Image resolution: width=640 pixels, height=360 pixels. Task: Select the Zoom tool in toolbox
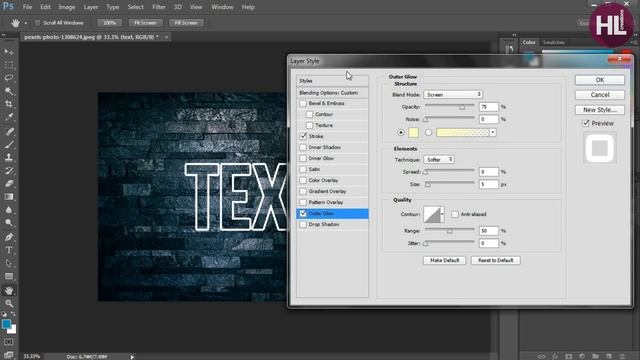point(9,303)
